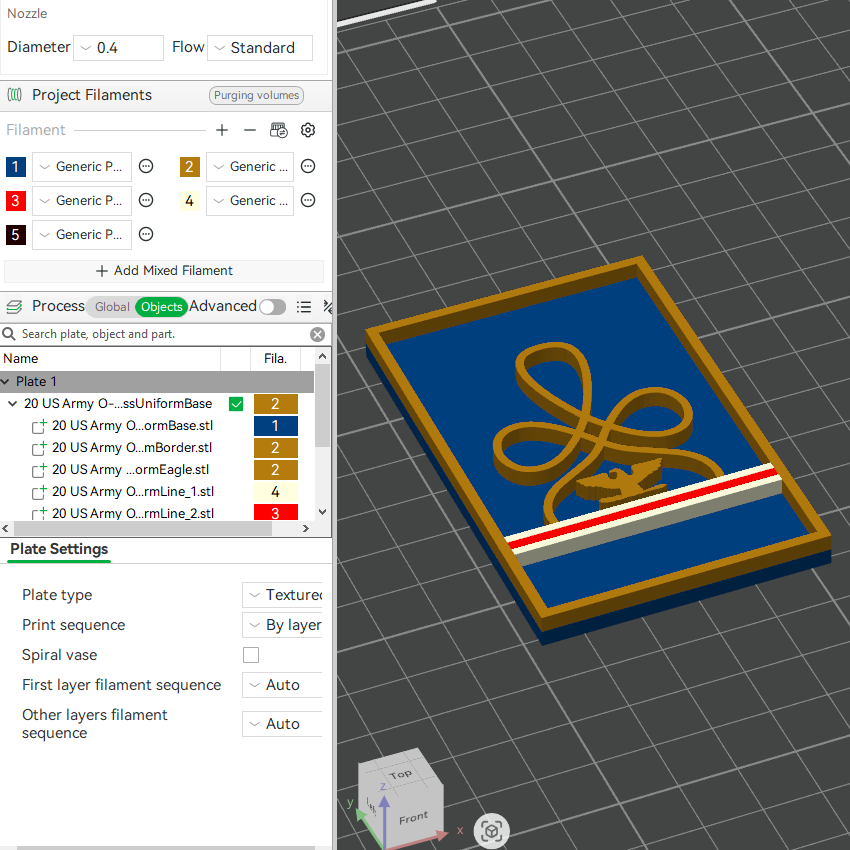Switch process scope to Objects
The width and height of the screenshot is (850, 850).
(162, 307)
